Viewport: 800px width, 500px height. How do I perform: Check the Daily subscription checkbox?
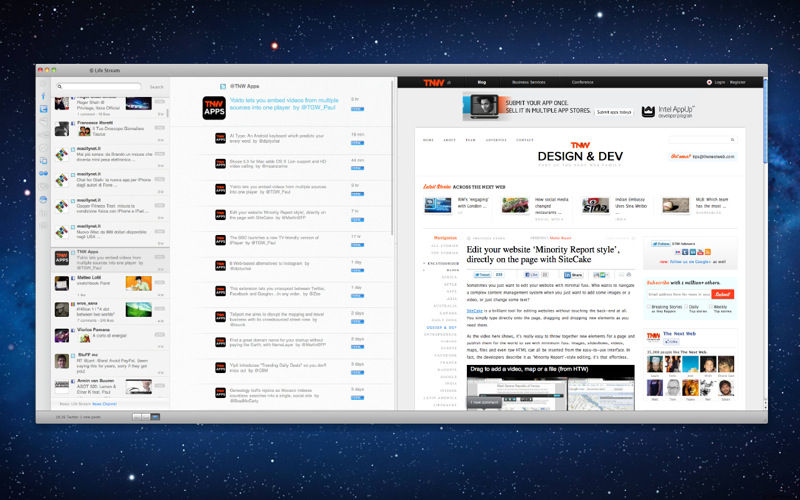pos(686,307)
